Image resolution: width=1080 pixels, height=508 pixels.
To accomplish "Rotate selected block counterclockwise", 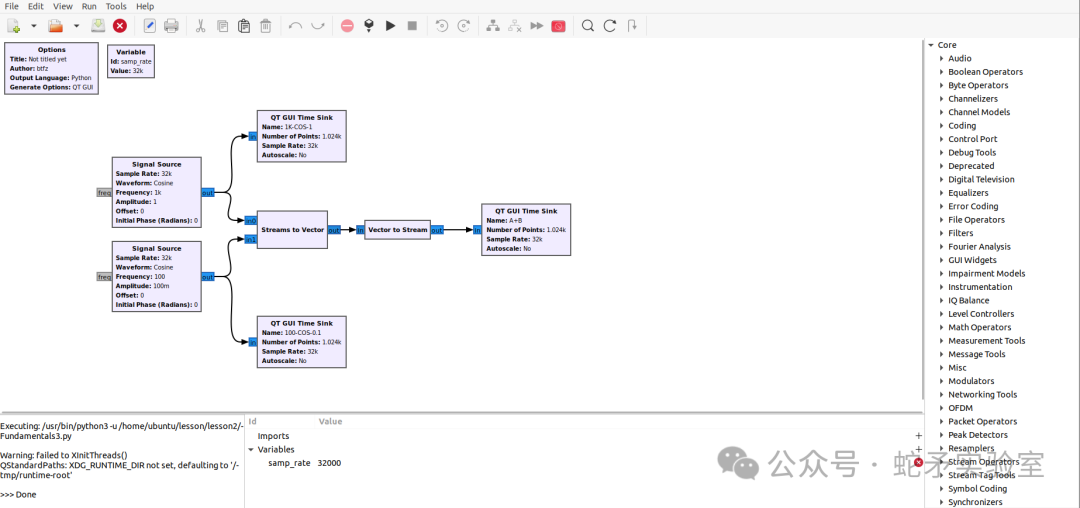I will tap(442, 26).
